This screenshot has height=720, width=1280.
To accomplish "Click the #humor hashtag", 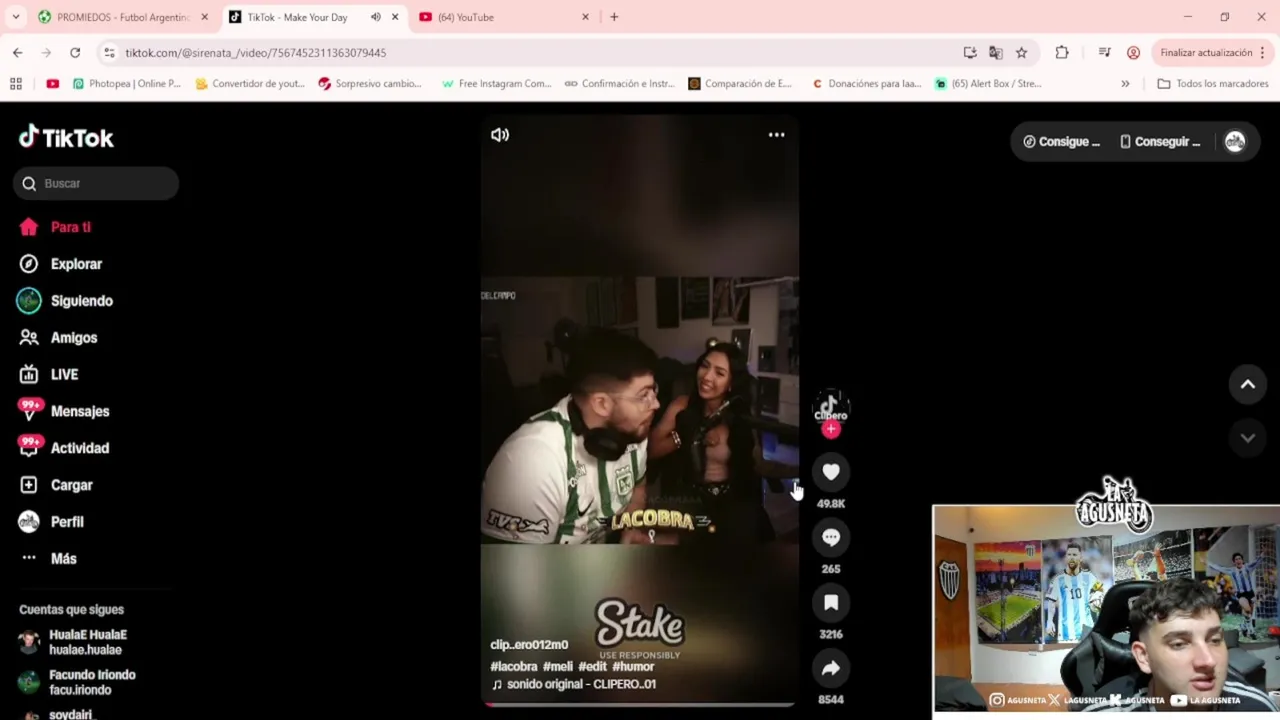I will click(x=633, y=666).
